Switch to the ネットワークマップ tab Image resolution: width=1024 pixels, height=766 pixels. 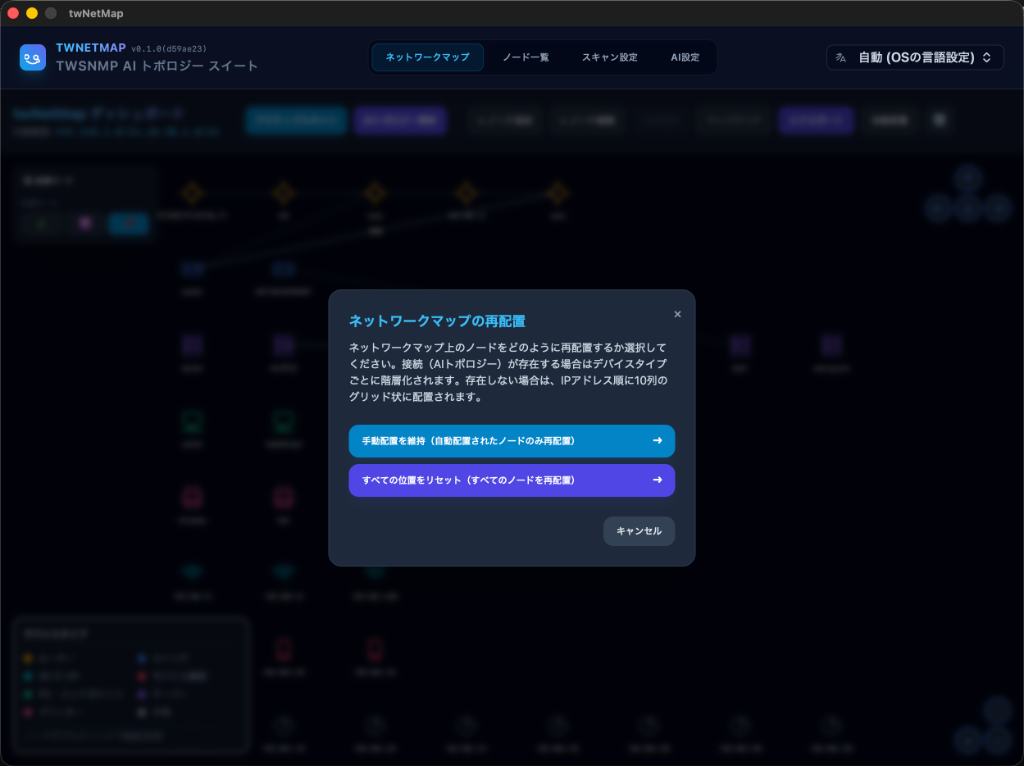(428, 57)
